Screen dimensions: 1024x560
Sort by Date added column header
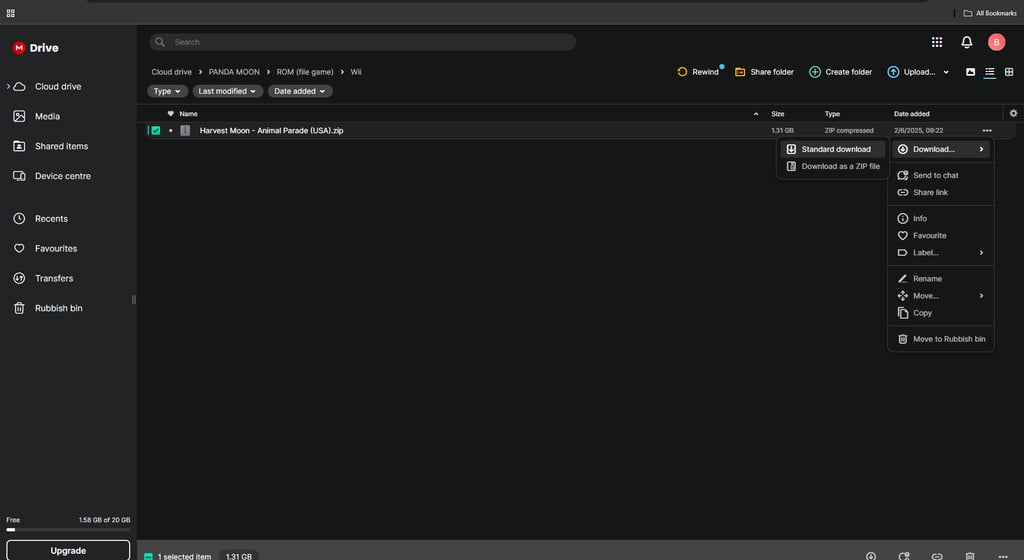point(911,114)
